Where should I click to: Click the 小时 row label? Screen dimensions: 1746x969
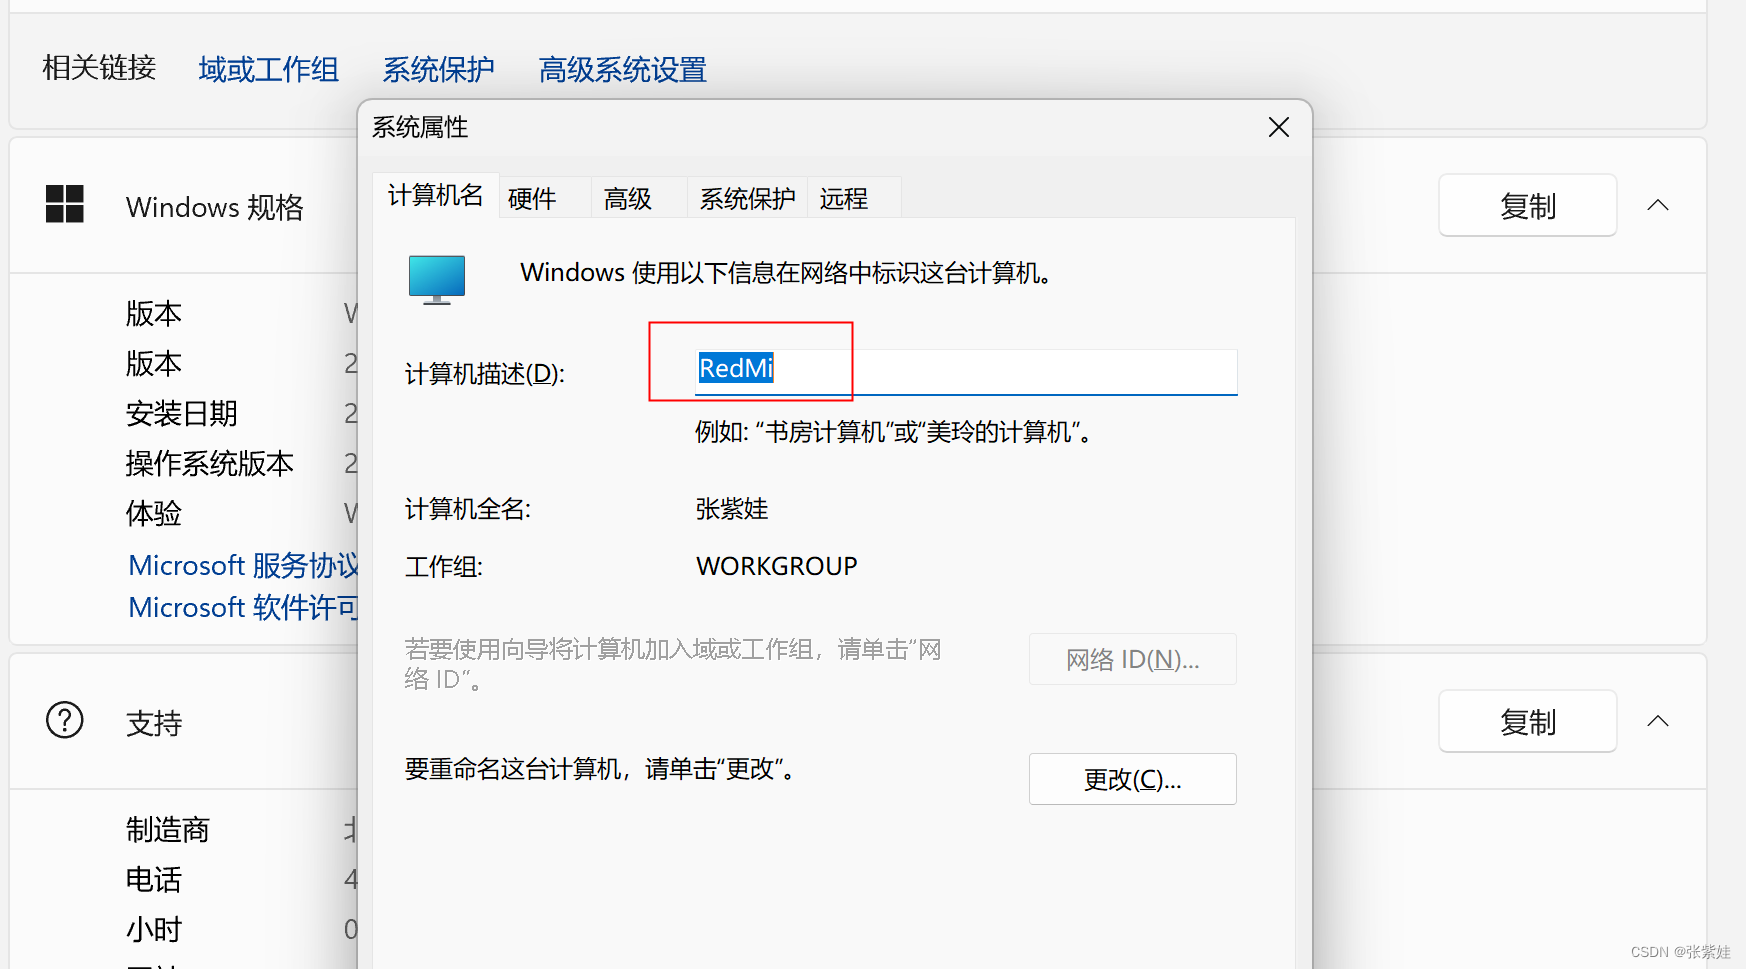(154, 929)
